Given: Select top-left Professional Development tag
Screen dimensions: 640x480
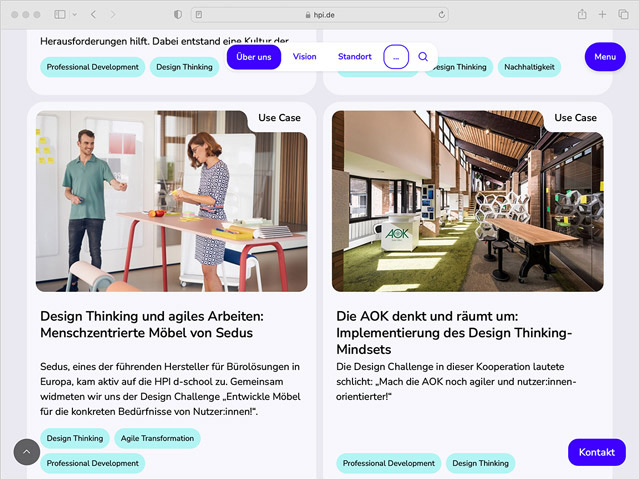Looking at the screenshot, I should click(93, 67).
